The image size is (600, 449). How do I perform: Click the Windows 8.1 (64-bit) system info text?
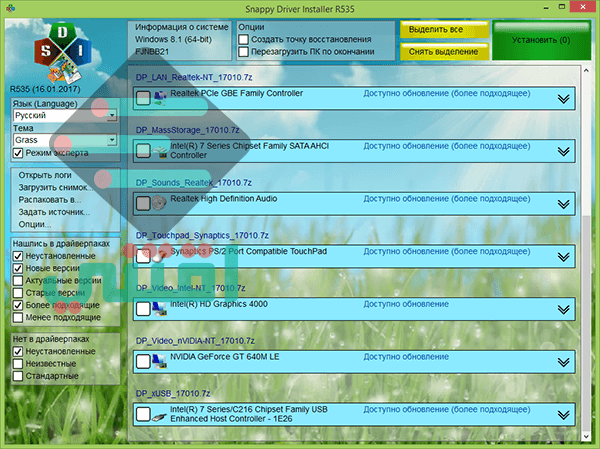pyautogui.click(x=173, y=39)
